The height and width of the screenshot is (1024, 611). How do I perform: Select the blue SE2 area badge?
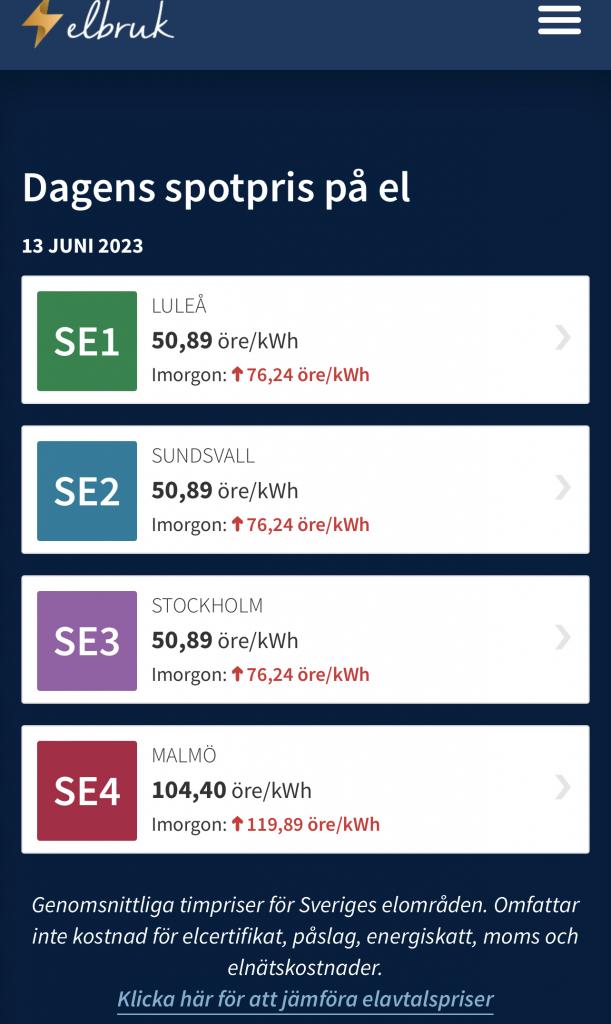(x=87, y=491)
